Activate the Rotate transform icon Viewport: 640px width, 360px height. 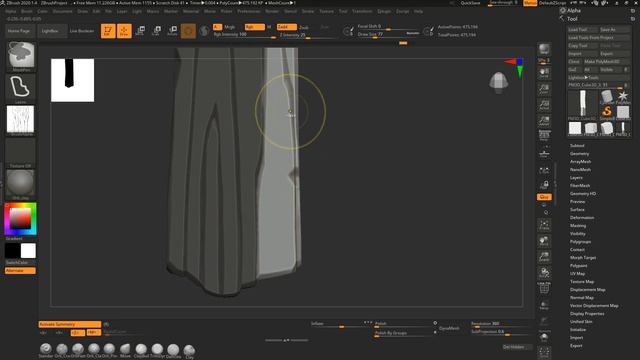173,31
